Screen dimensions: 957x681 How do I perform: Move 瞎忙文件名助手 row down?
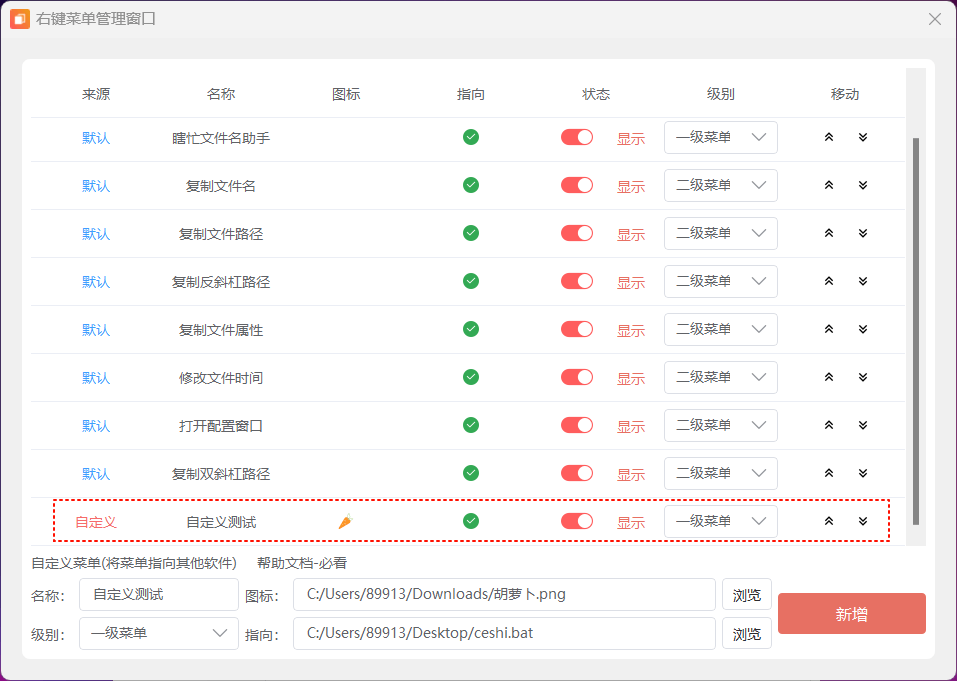[x=863, y=137]
